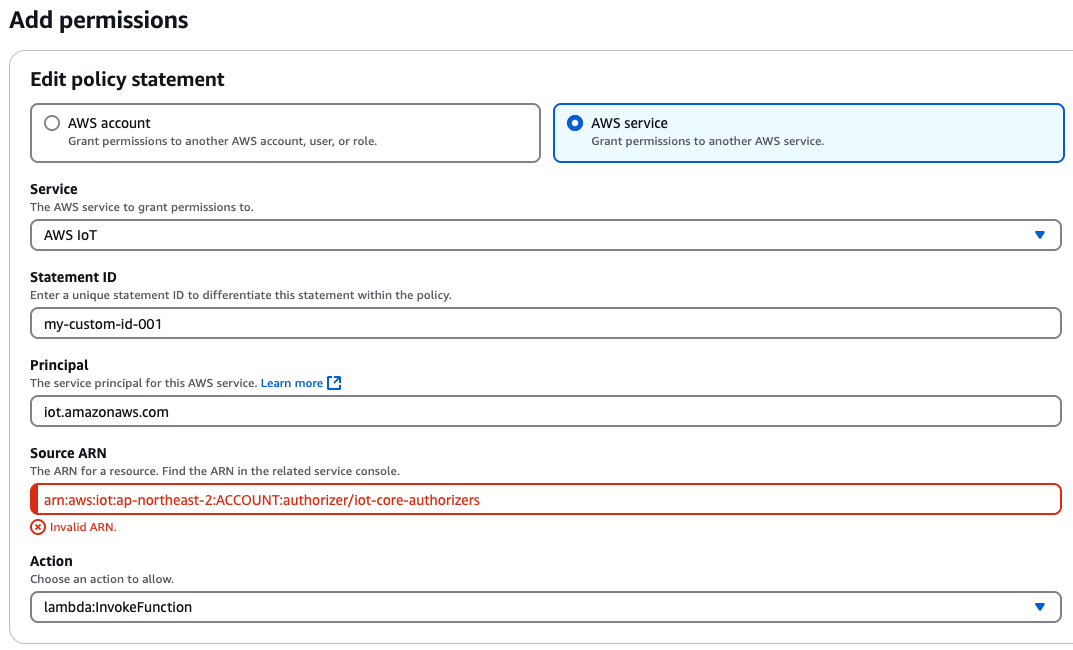
Task: Click the Statement ID label
Action: point(73,277)
